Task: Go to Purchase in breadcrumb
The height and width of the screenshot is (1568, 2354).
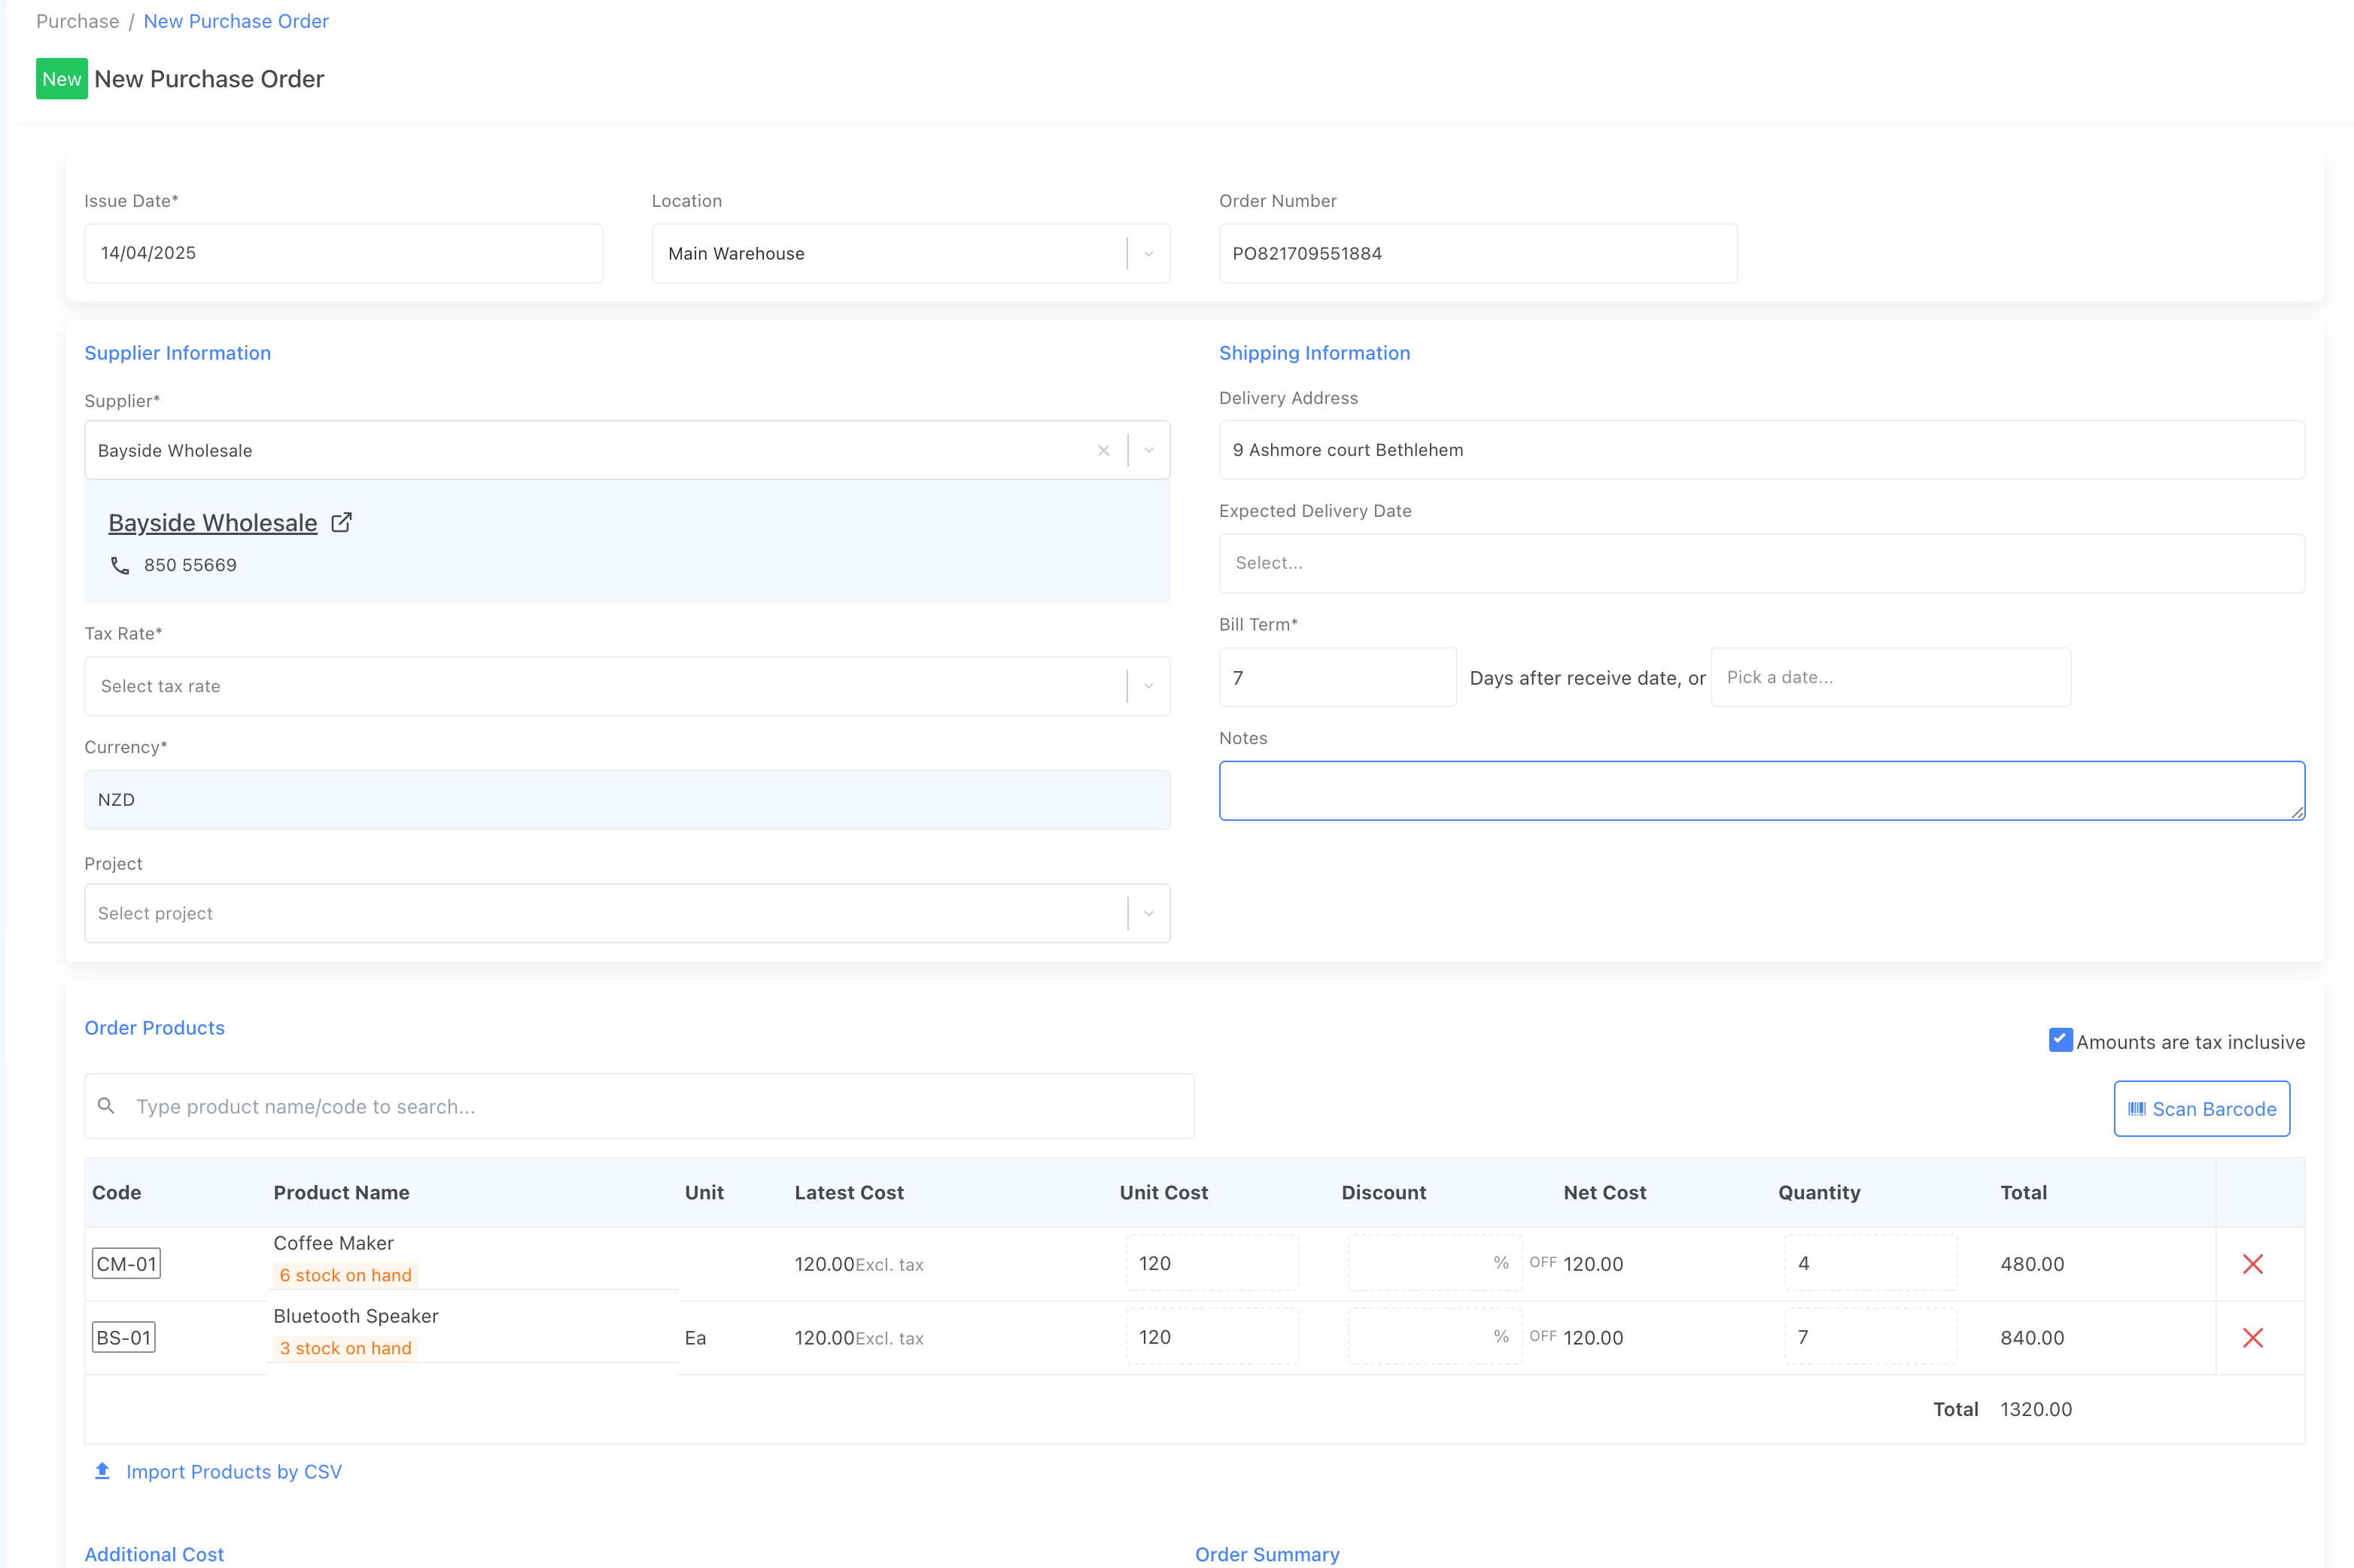Action: click(x=77, y=21)
